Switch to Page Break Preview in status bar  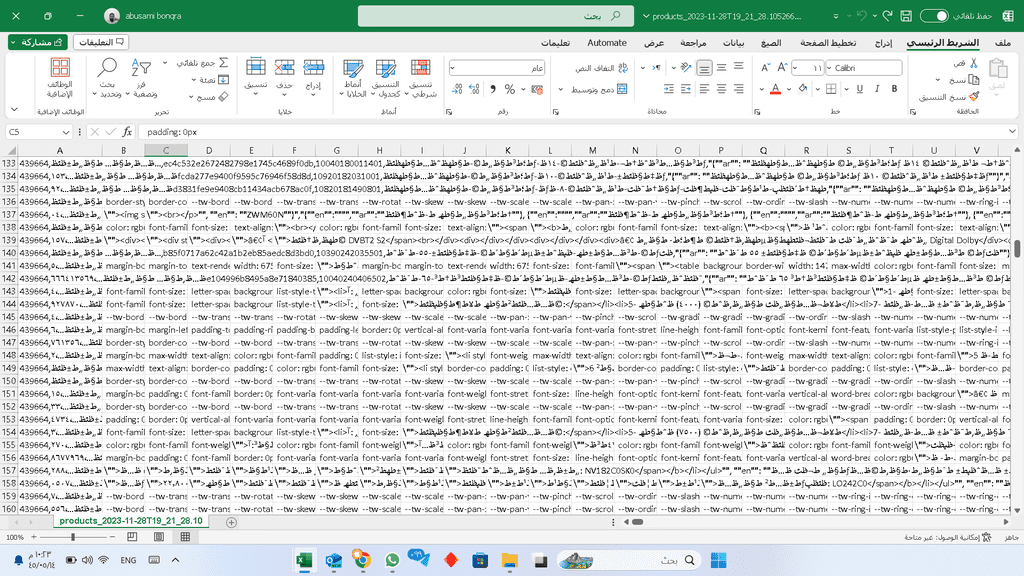(132, 536)
